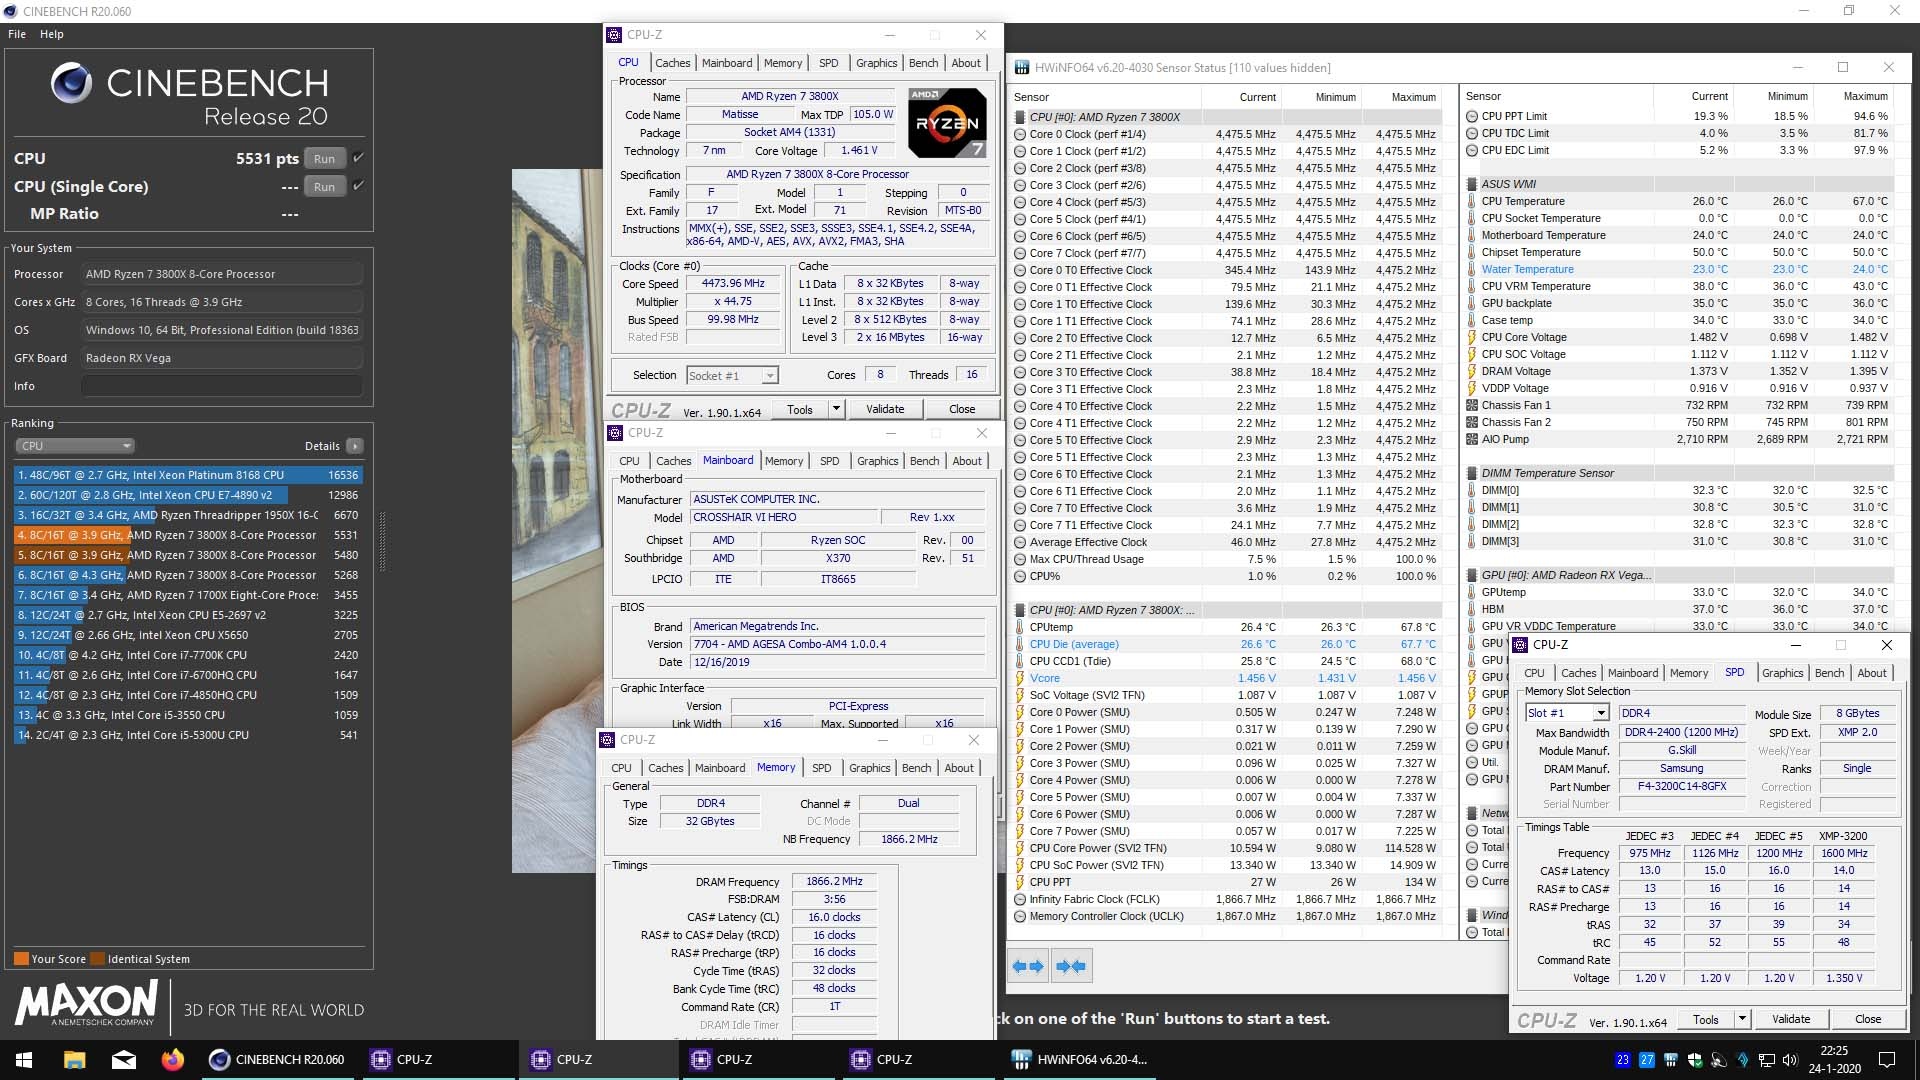Click HWiNFO shrink columns inward-arrows icon
This screenshot has width=1920, height=1080.
tap(1071, 966)
